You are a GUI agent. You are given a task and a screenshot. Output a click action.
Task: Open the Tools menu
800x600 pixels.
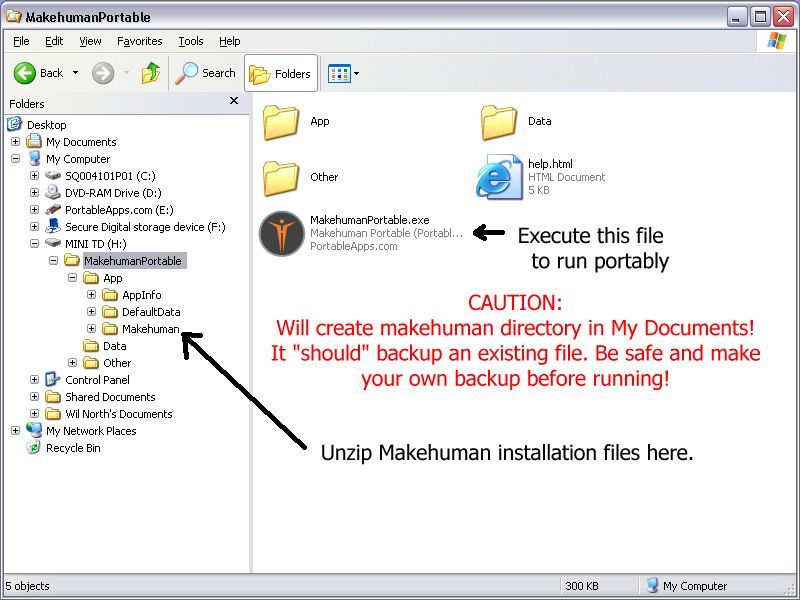coord(191,41)
